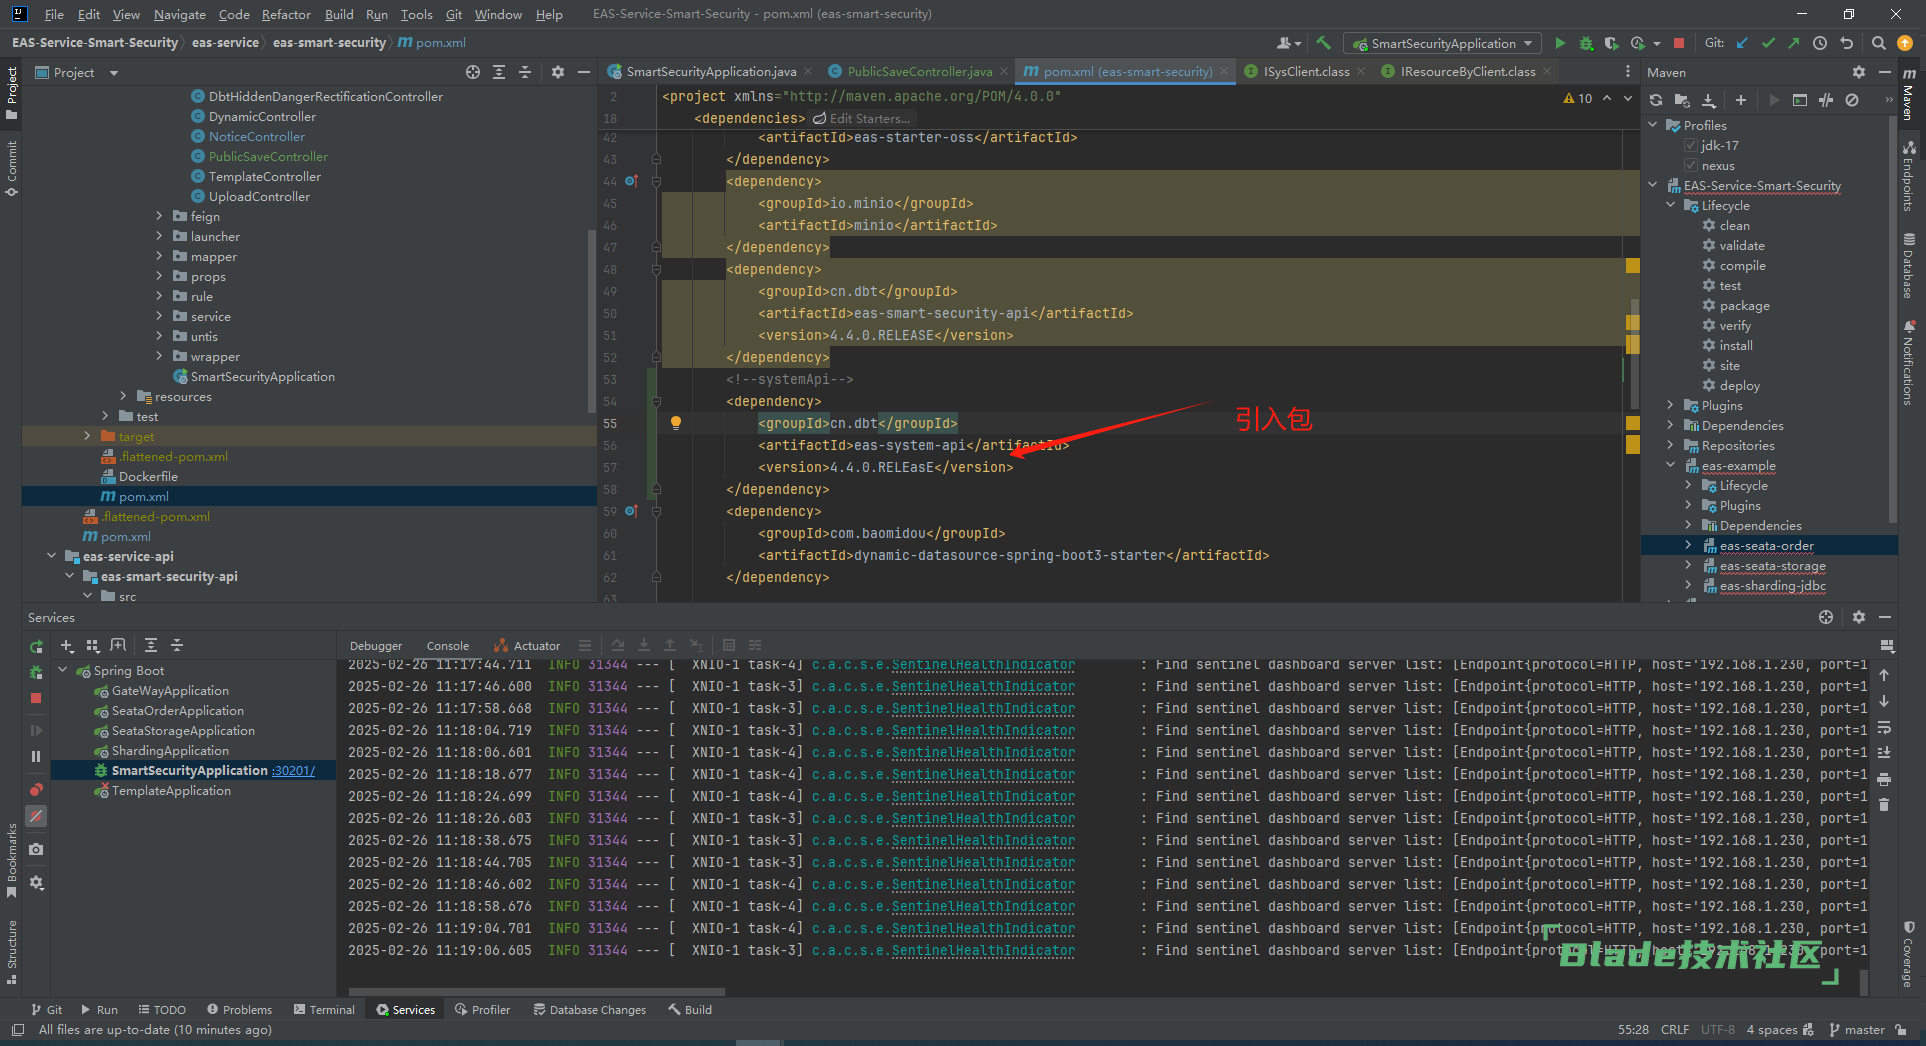Rollback changes with the undo arrow icon
Viewport: 1926px width, 1046px height.
point(1847,43)
